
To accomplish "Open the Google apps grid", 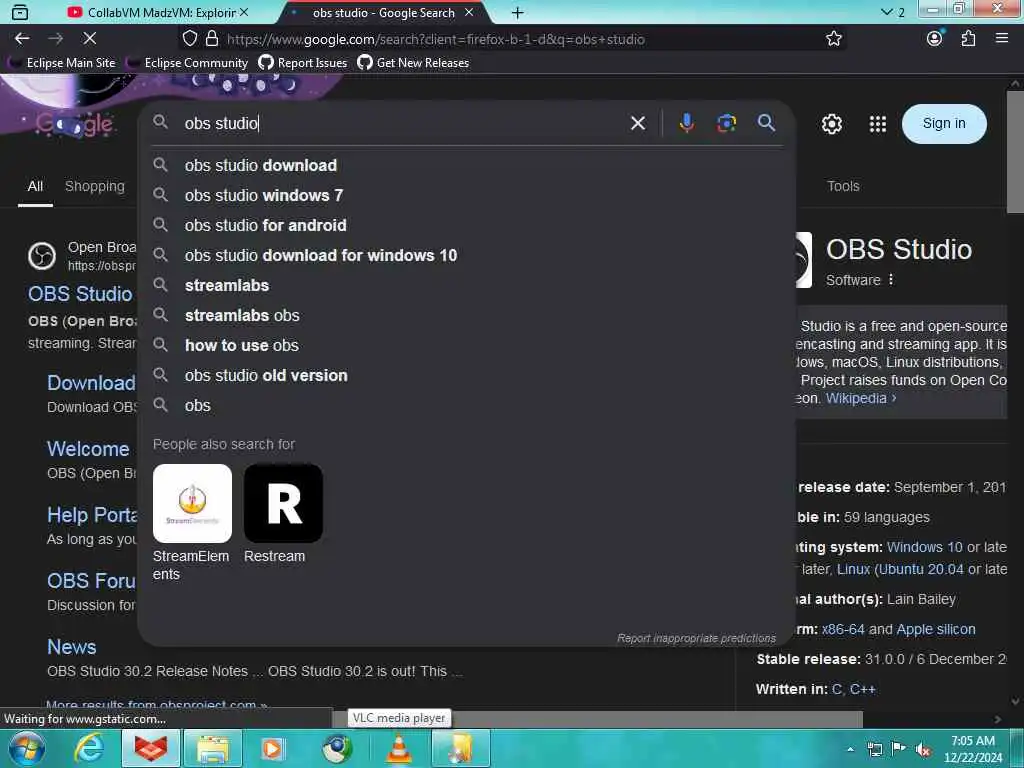I will [x=878, y=123].
